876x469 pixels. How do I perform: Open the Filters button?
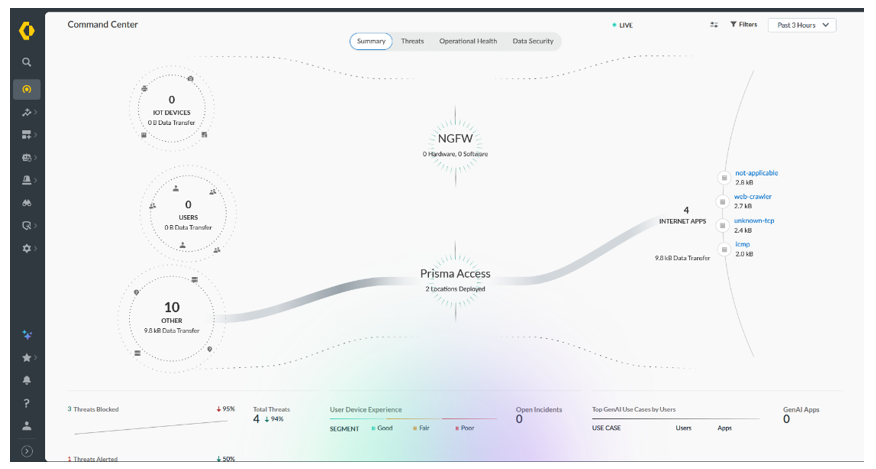(743, 25)
